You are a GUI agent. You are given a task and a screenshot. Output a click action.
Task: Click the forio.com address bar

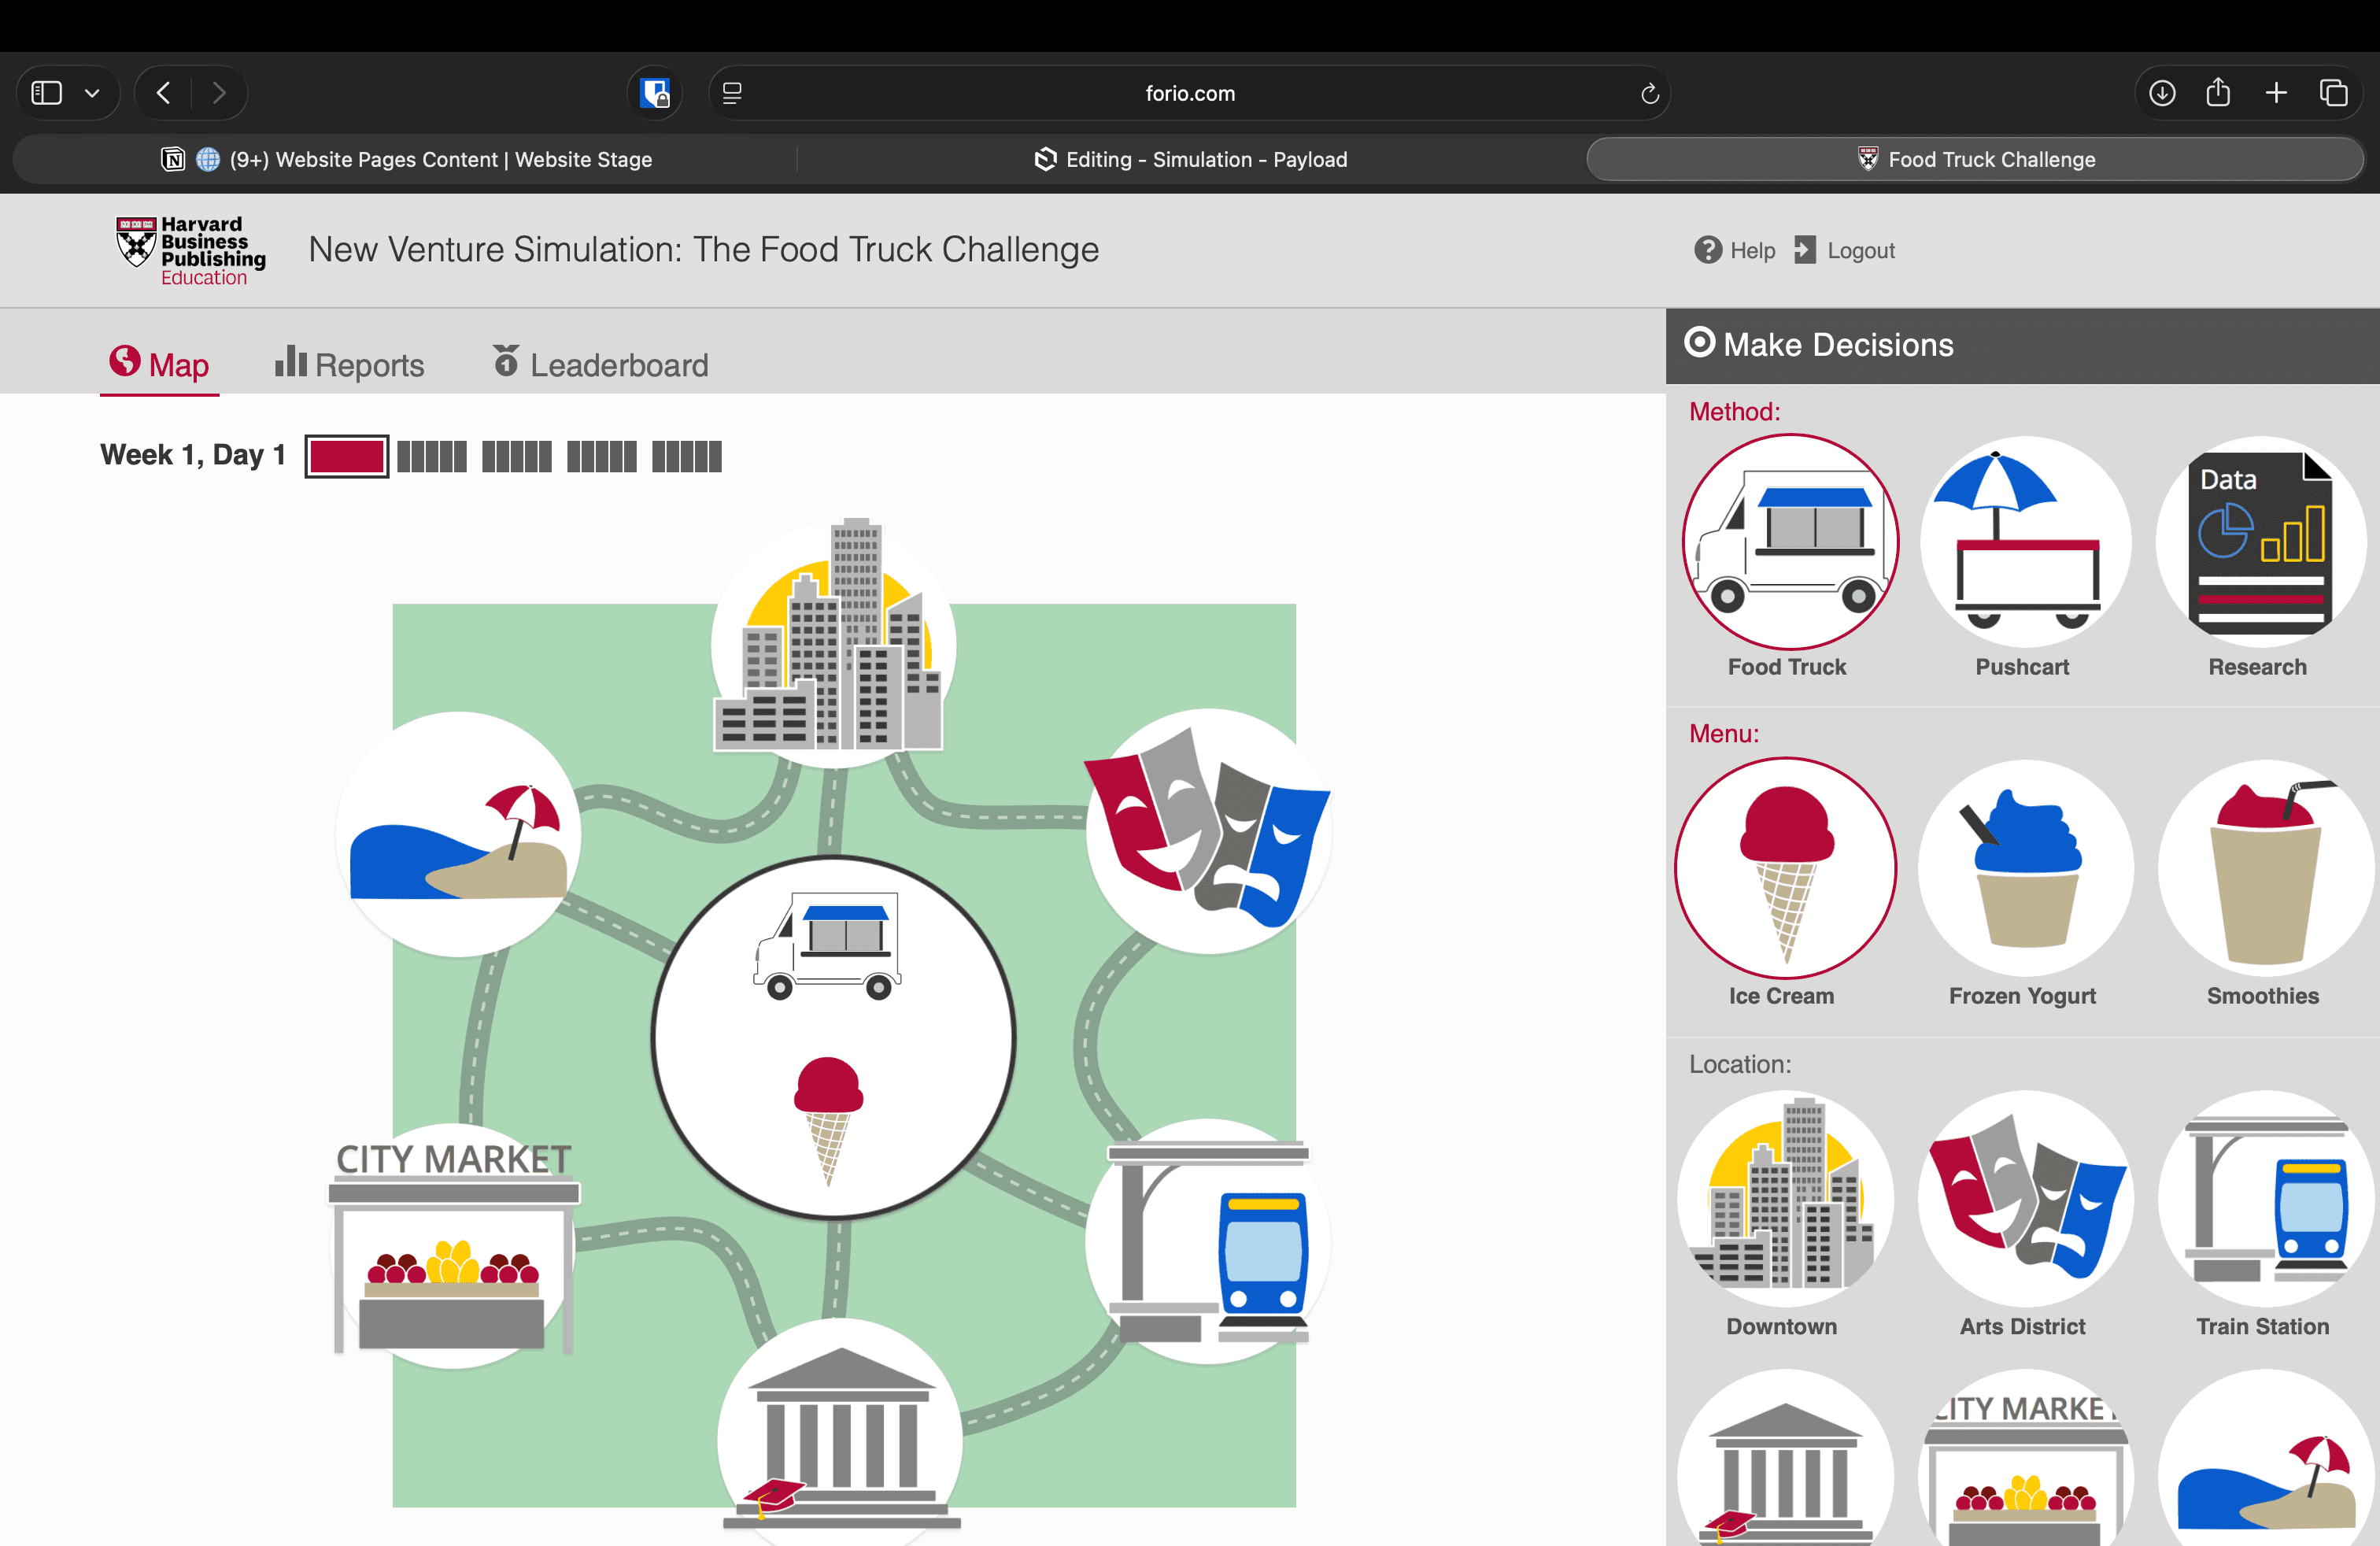pos(1189,94)
